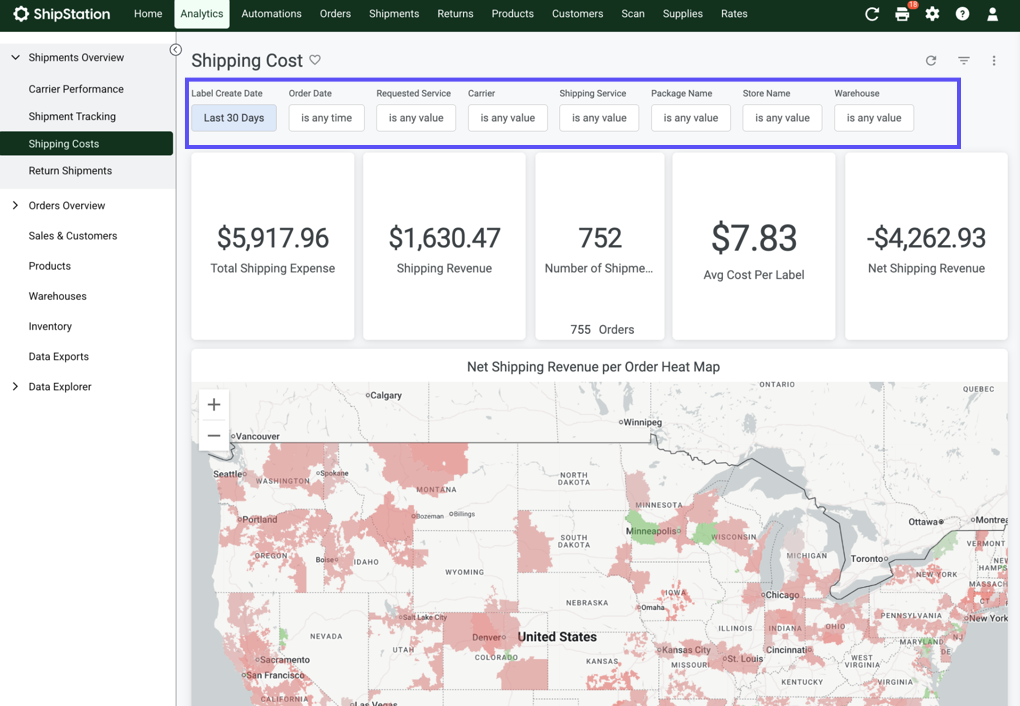The width and height of the screenshot is (1020, 706).
Task: Open Shipment Tracking report
Action: coord(72,116)
